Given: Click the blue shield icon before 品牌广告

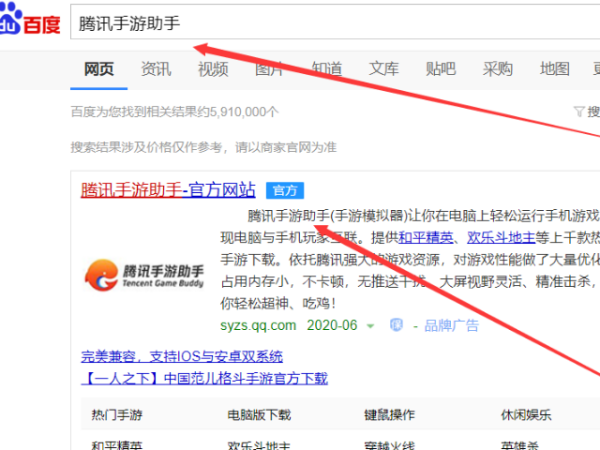Looking at the screenshot, I should (x=396, y=325).
